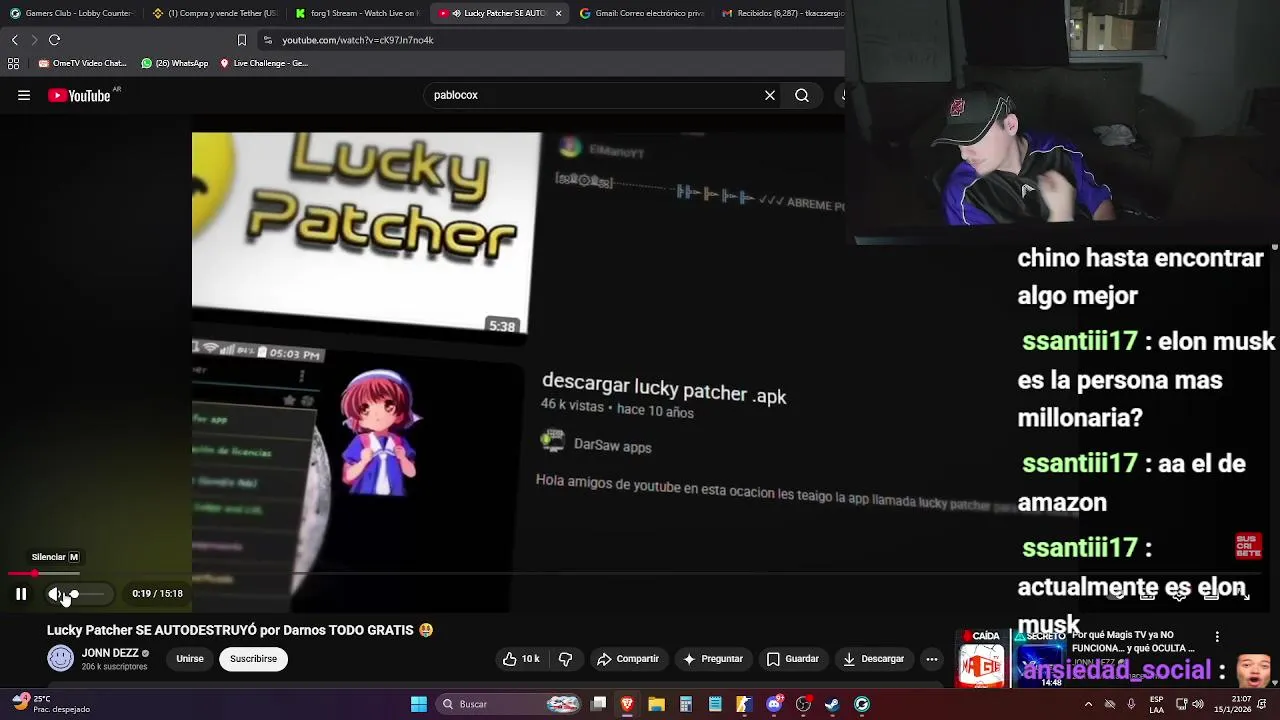Open the OBS Studio taskbar icon
Screen dimensions: 1280x720
[x=803, y=704]
